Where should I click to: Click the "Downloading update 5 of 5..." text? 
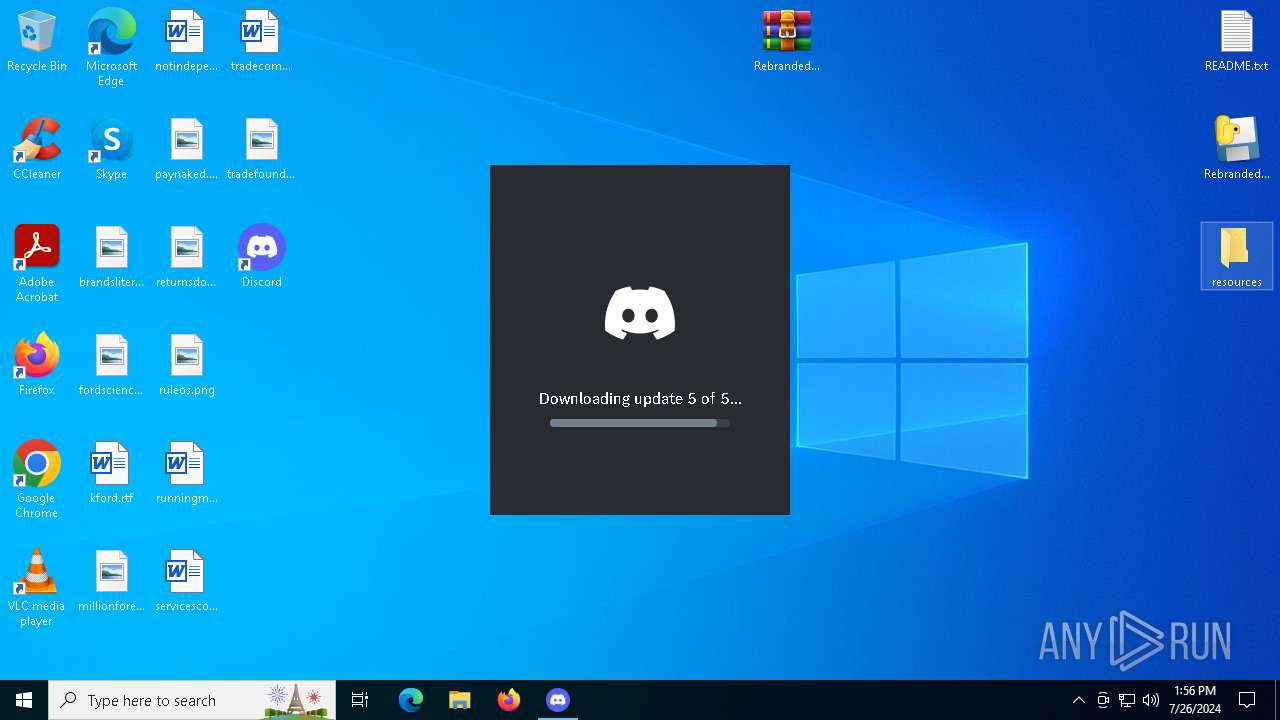pyautogui.click(x=640, y=398)
